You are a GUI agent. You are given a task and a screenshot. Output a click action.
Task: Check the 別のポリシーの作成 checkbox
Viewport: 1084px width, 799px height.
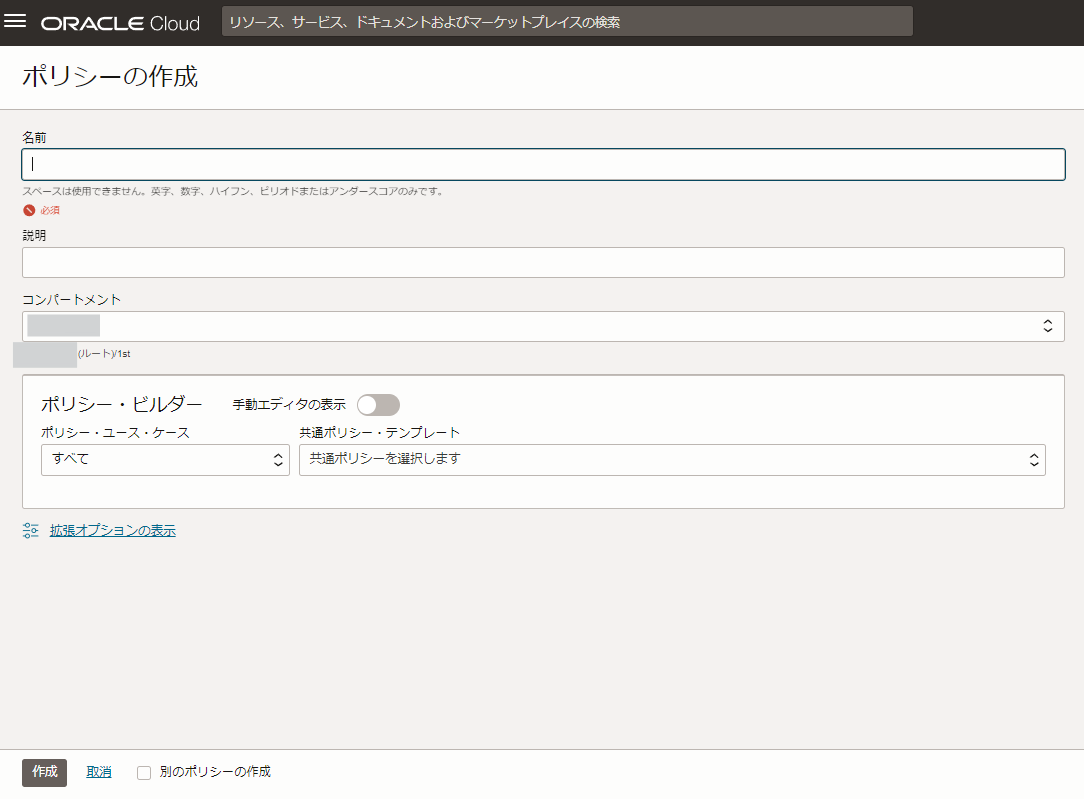coord(144,773)
